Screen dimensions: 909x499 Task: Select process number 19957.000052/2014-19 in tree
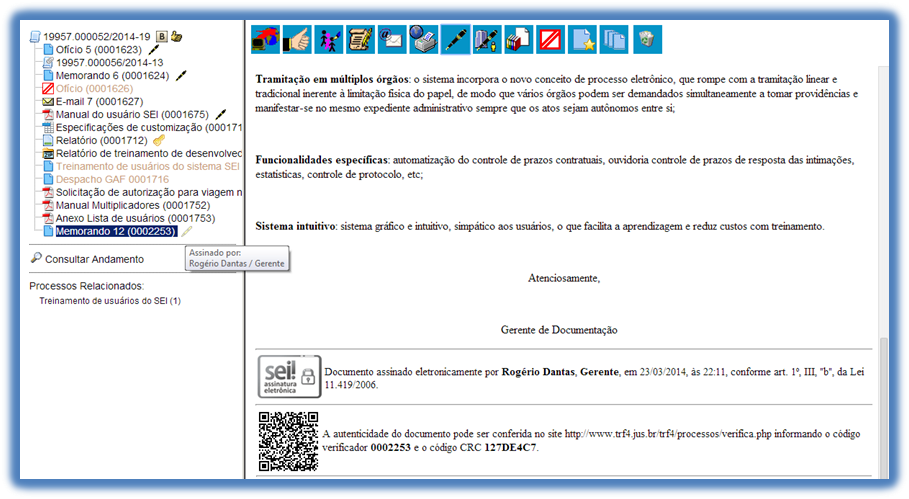point(97,37)
